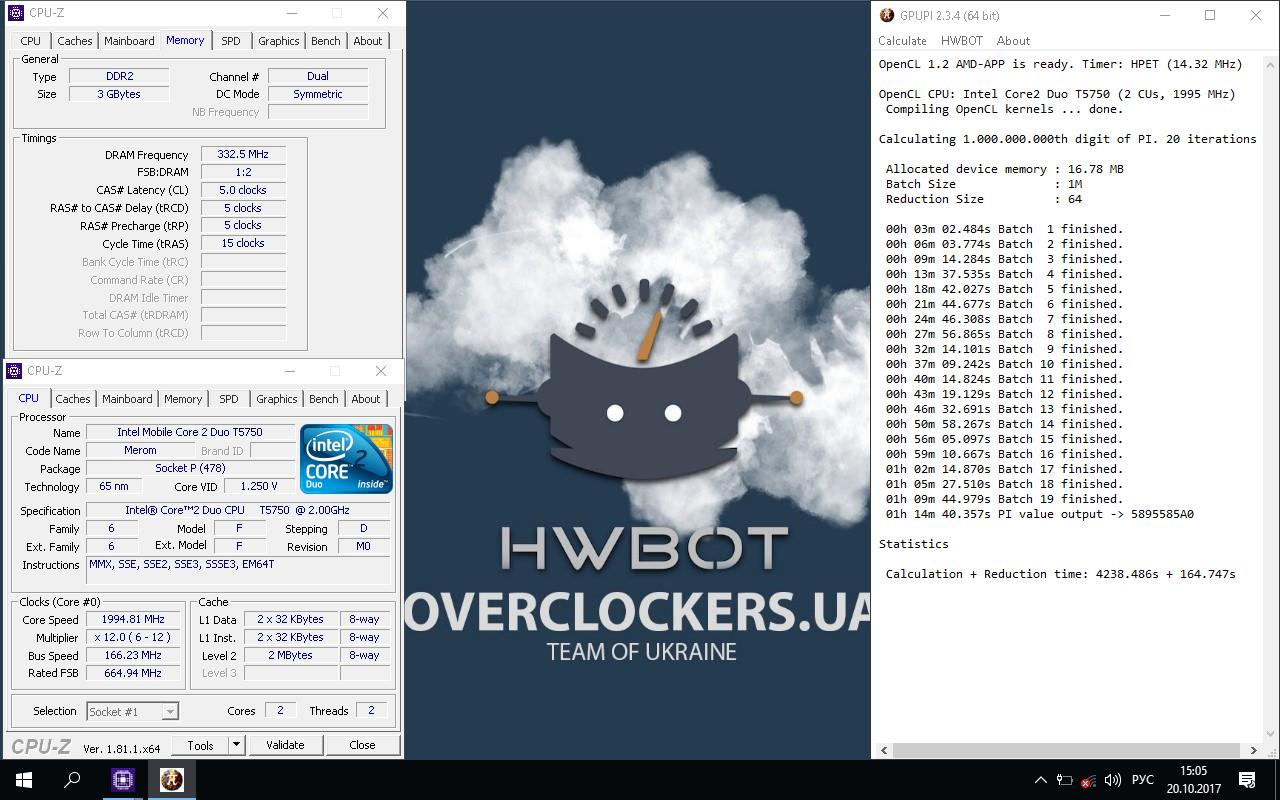Open GPUPI HWBOT menu
The image size is (1280, 800).
(962, 41)
